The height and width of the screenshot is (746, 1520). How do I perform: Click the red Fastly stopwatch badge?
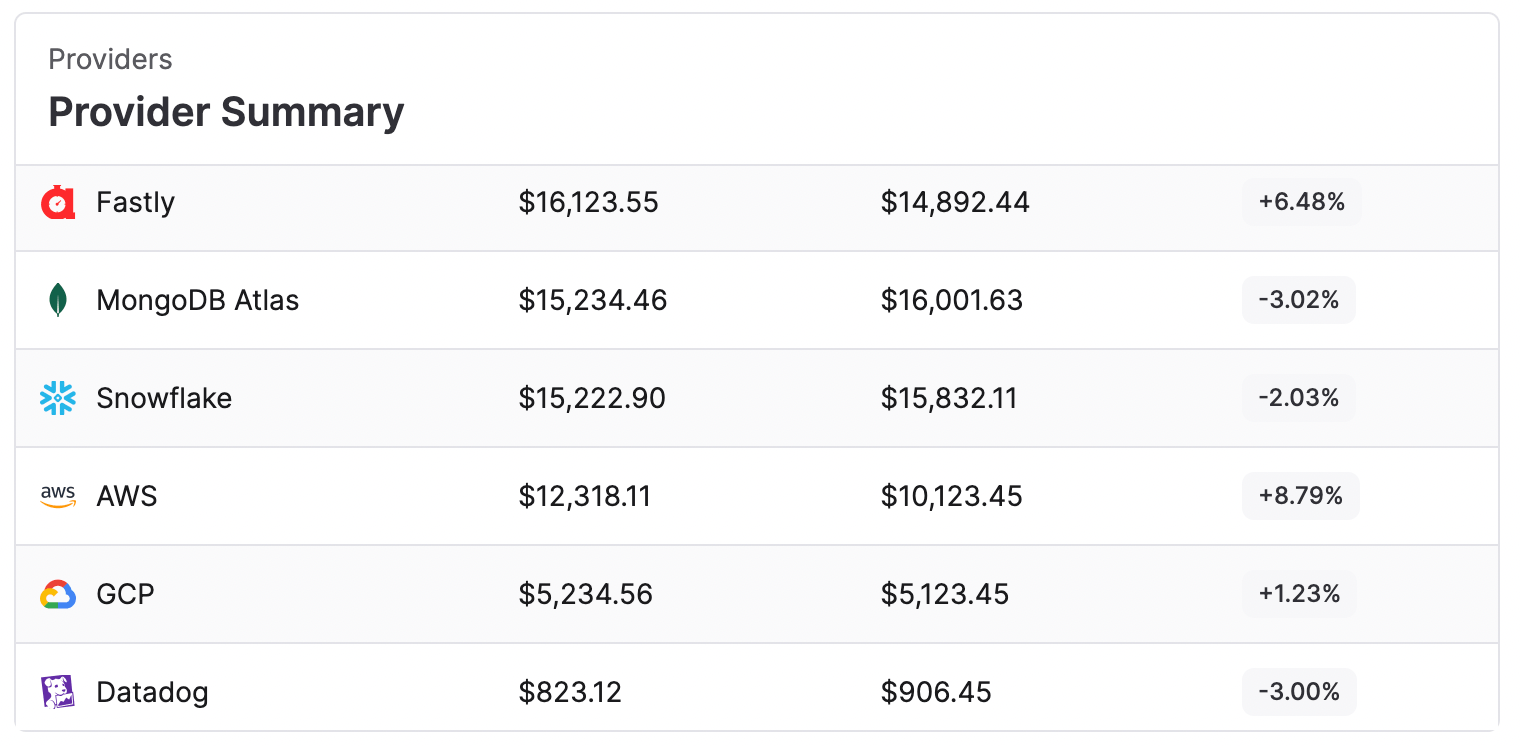point(58,202)
